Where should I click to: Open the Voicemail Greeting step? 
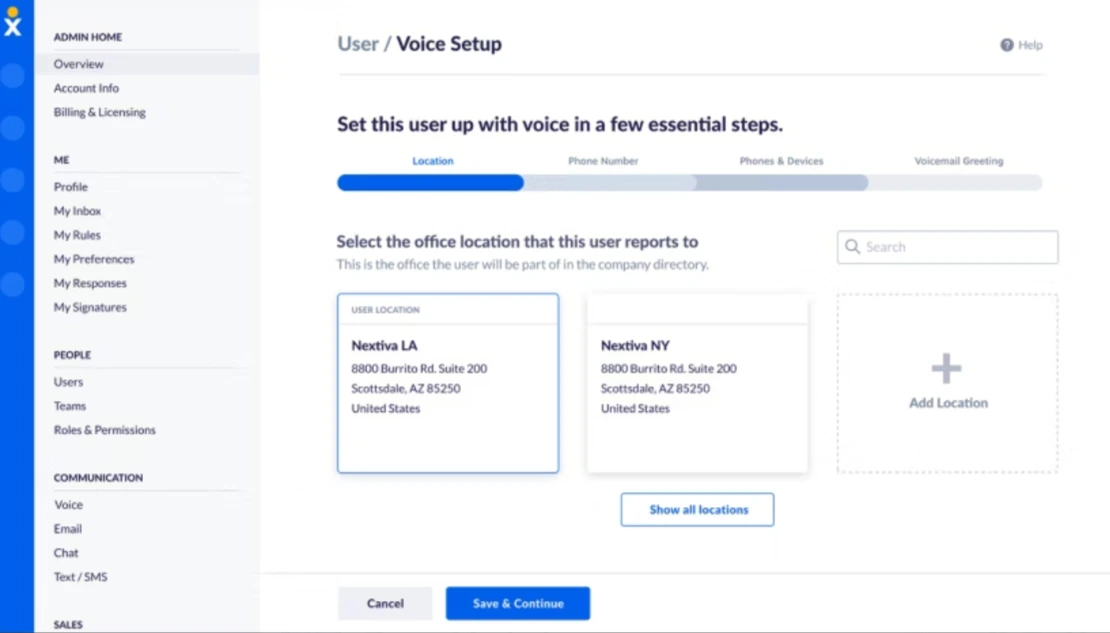point(958,160)
